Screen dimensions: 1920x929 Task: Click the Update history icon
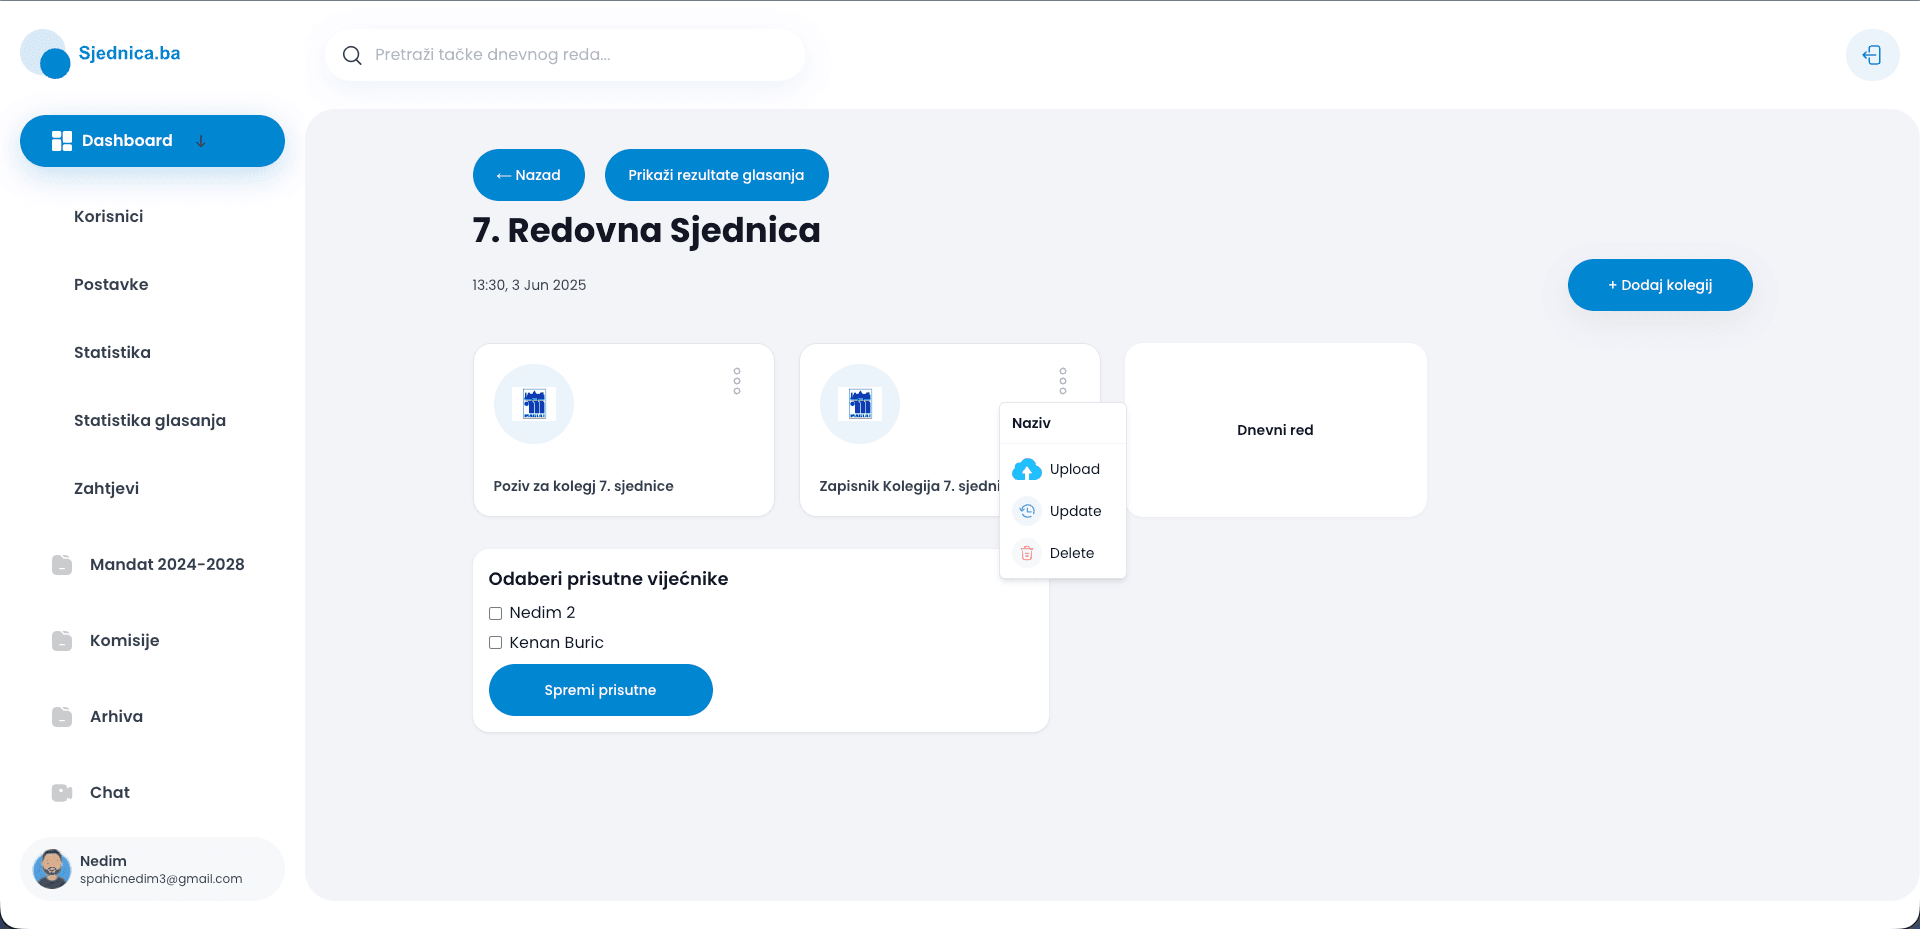[x=1027, y=511]
